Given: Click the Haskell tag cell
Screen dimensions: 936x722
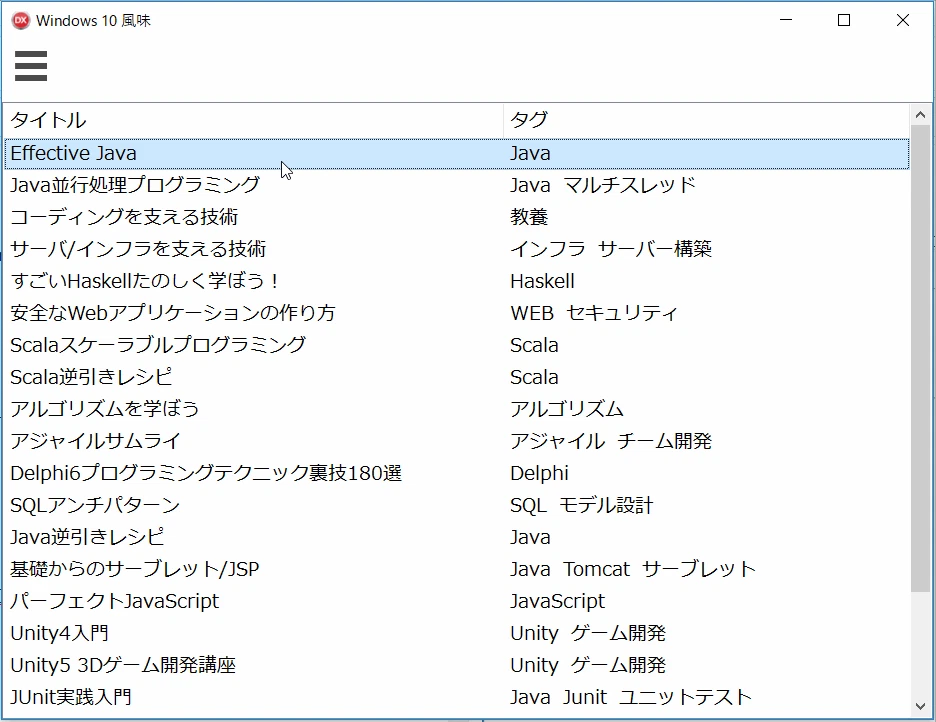Looking at the screenshot, I should (x=542, y=281).
